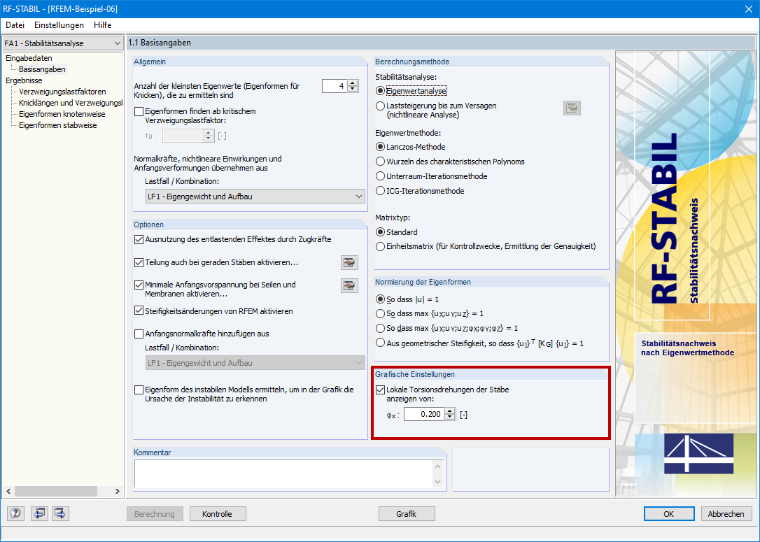Select Ergebnisse tree node
The image size is (760, 542).
24,80
